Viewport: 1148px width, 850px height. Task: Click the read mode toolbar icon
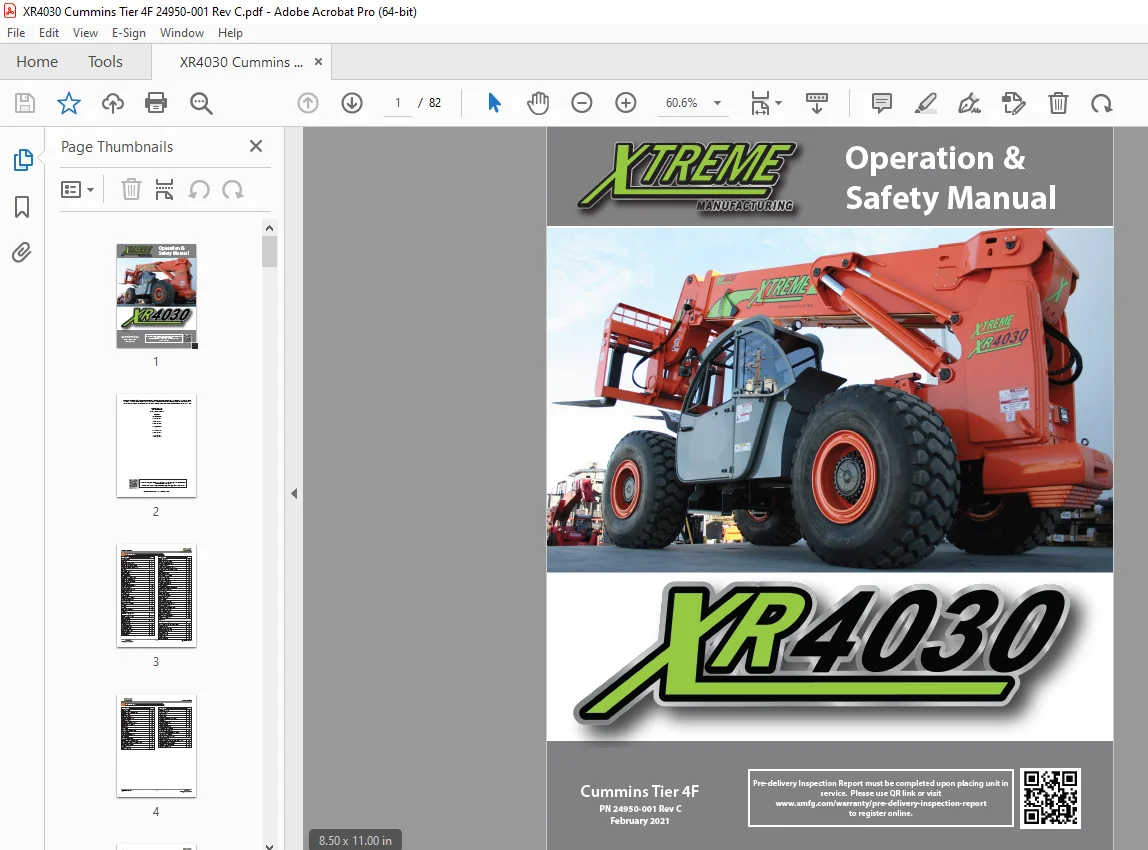click(x=816, y=103)
